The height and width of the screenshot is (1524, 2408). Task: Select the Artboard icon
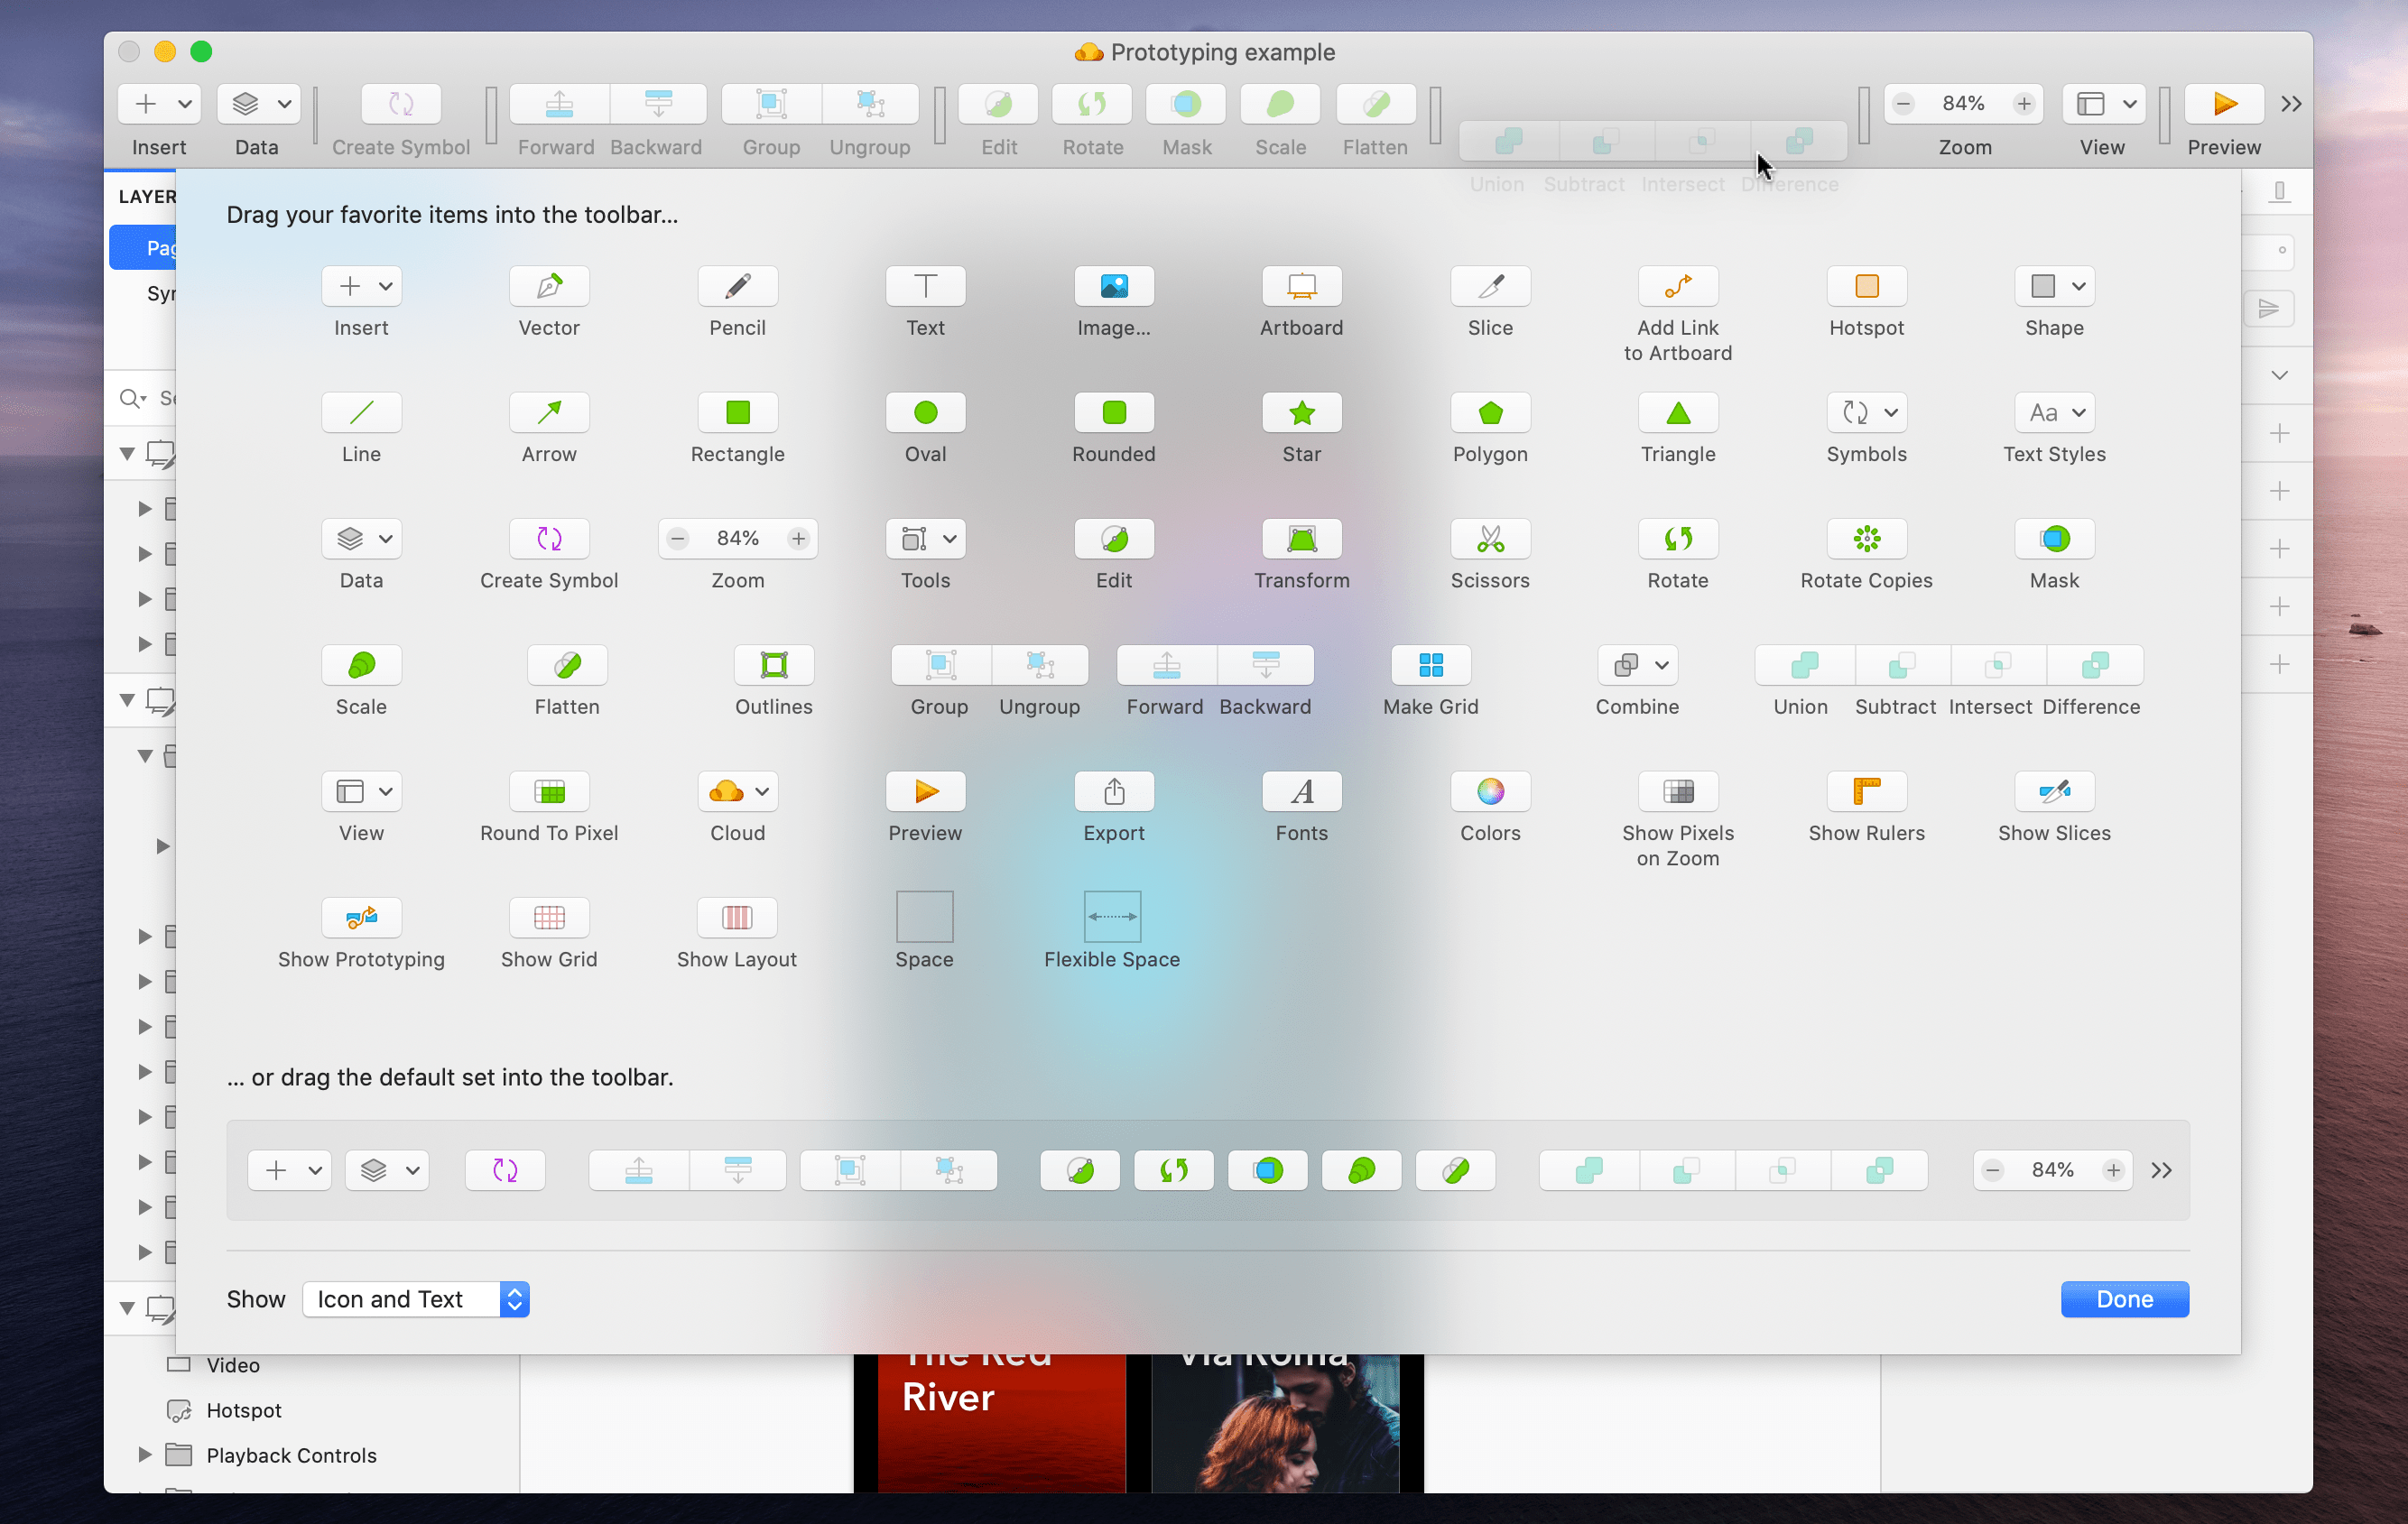[x=1301, y=287]
